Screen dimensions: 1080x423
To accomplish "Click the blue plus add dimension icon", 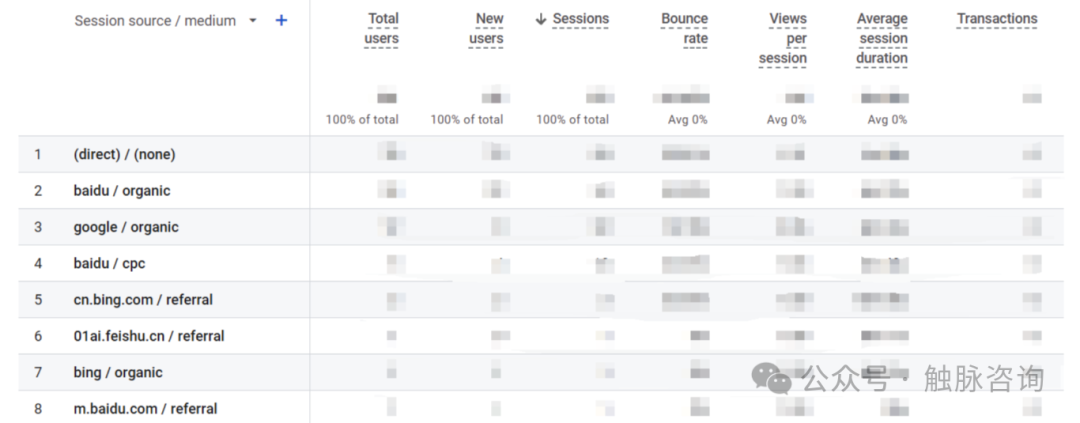I will [x=281, y=20].
